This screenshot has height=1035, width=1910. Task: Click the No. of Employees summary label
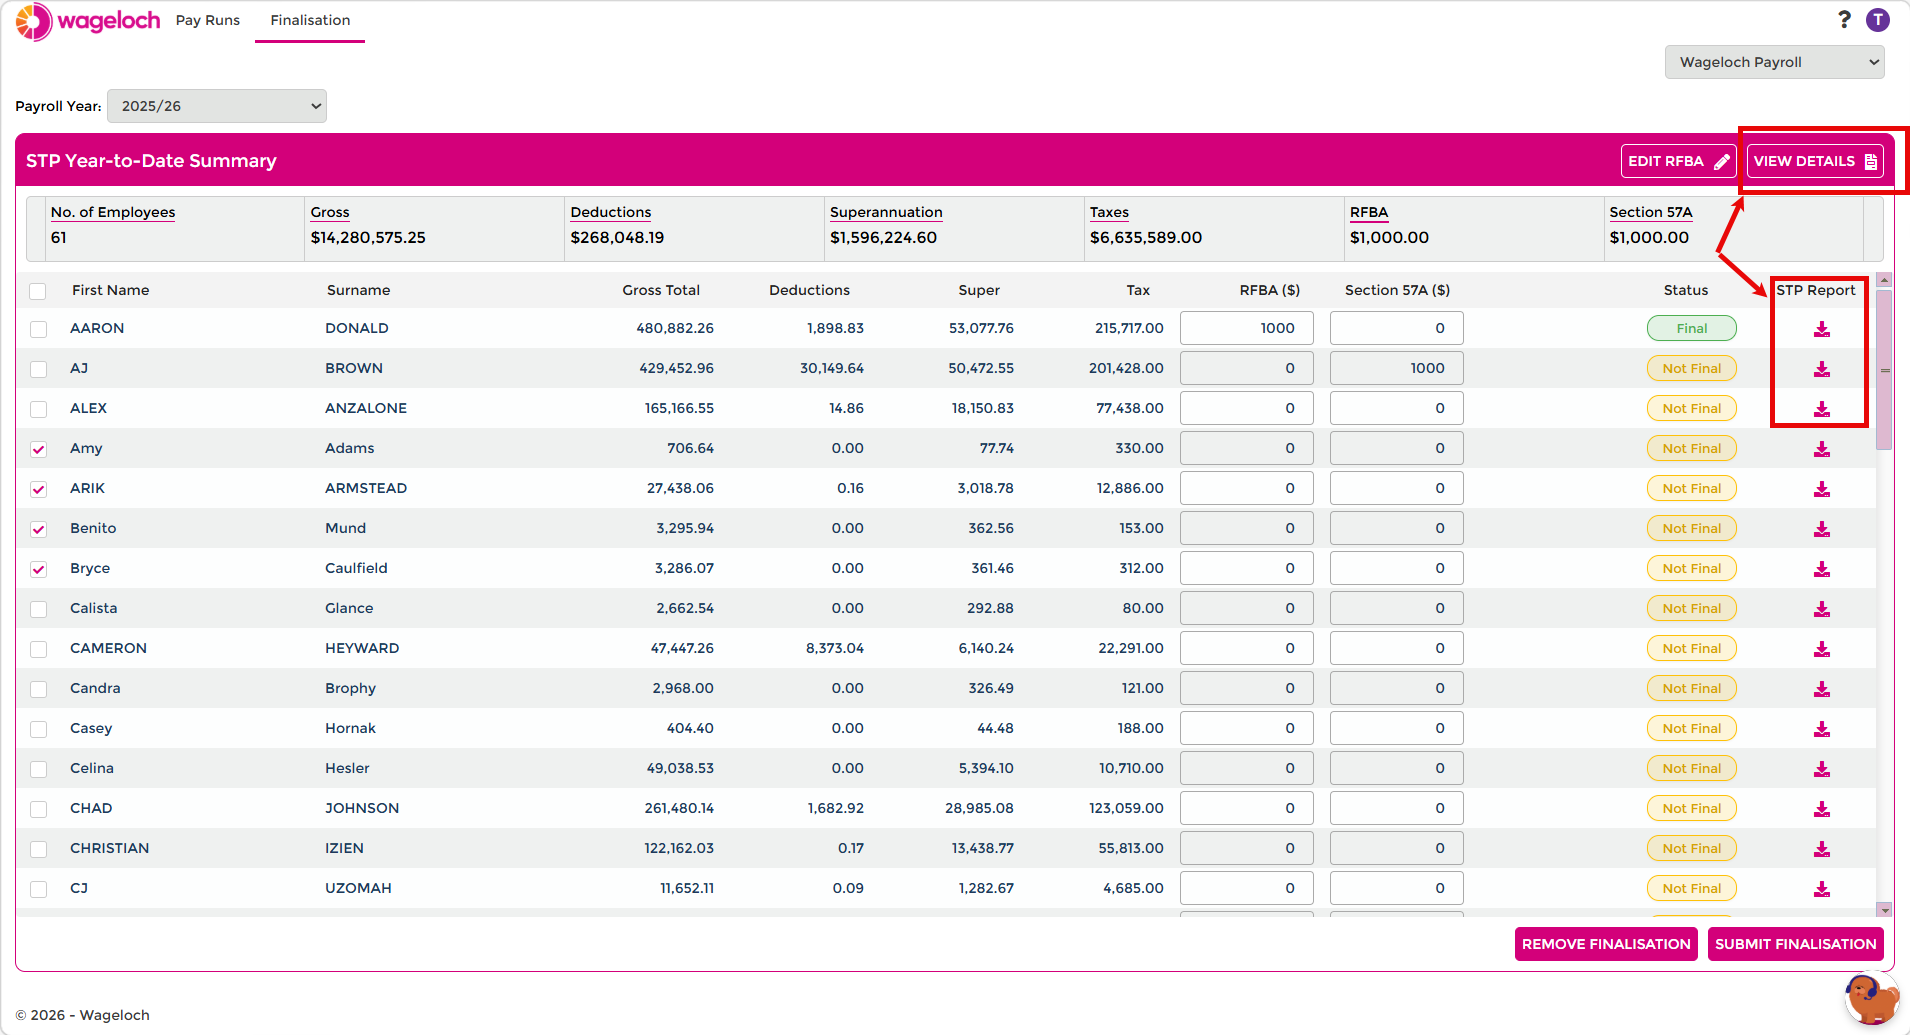click(x=113, y=212)
